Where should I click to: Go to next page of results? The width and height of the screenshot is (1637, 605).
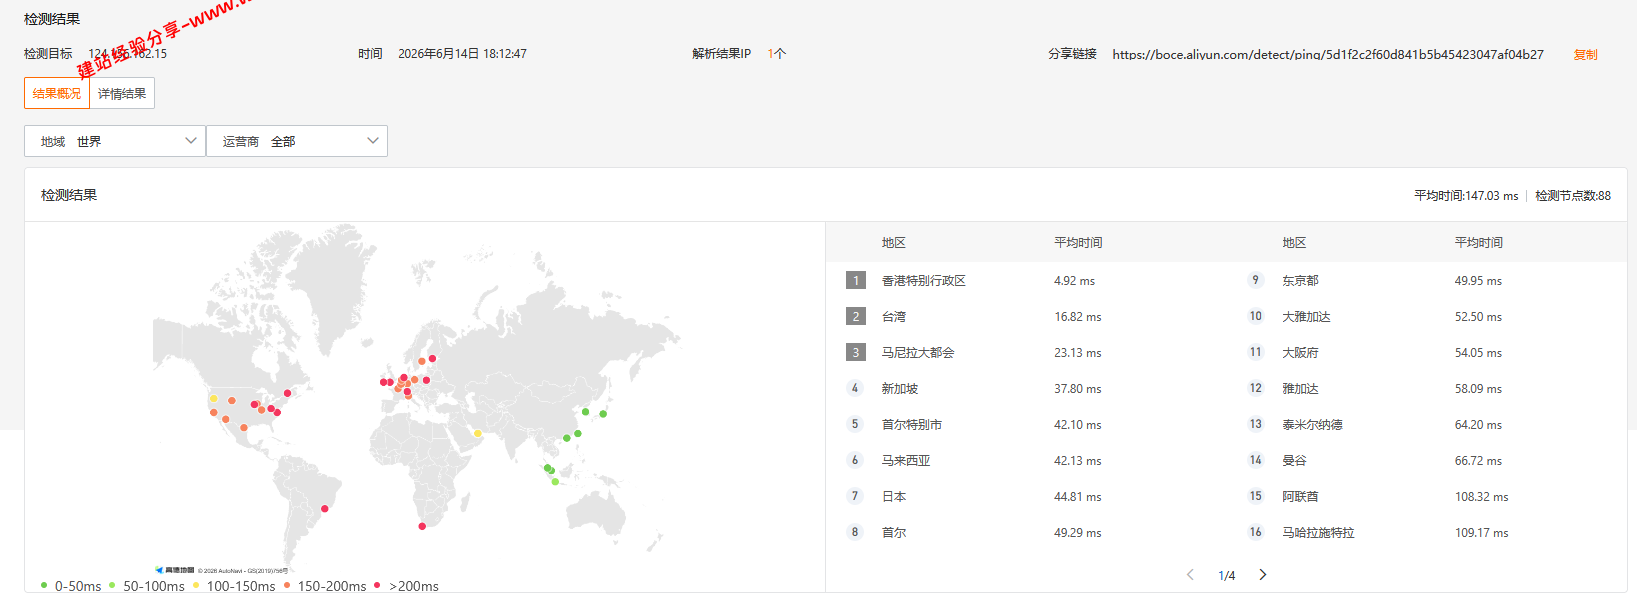[1263, 575]
